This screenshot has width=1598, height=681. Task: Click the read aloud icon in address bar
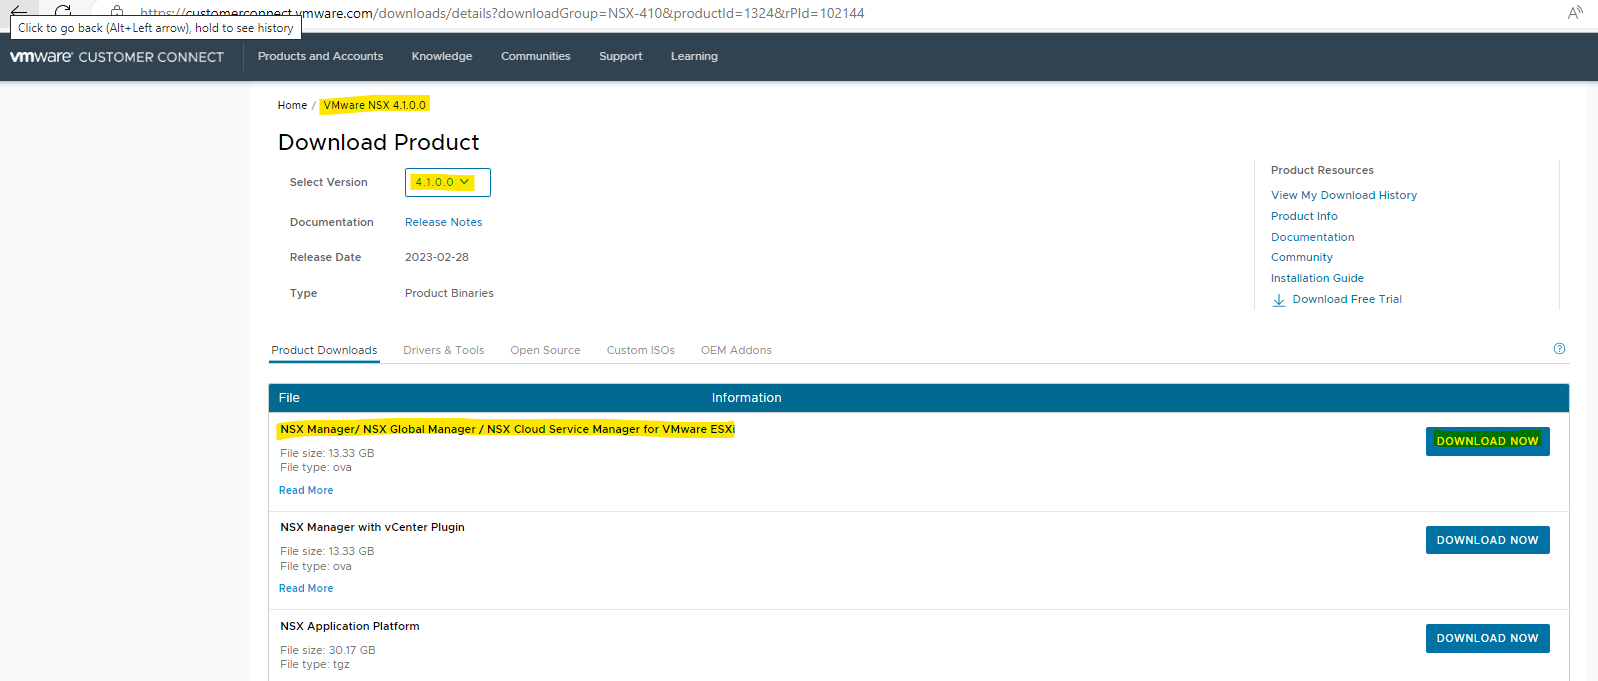coord(1575,13)
